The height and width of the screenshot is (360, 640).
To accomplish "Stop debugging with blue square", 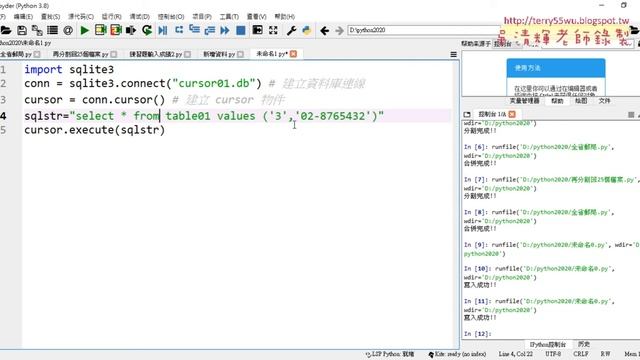I will pyautogui.click(x=241, y=30).
